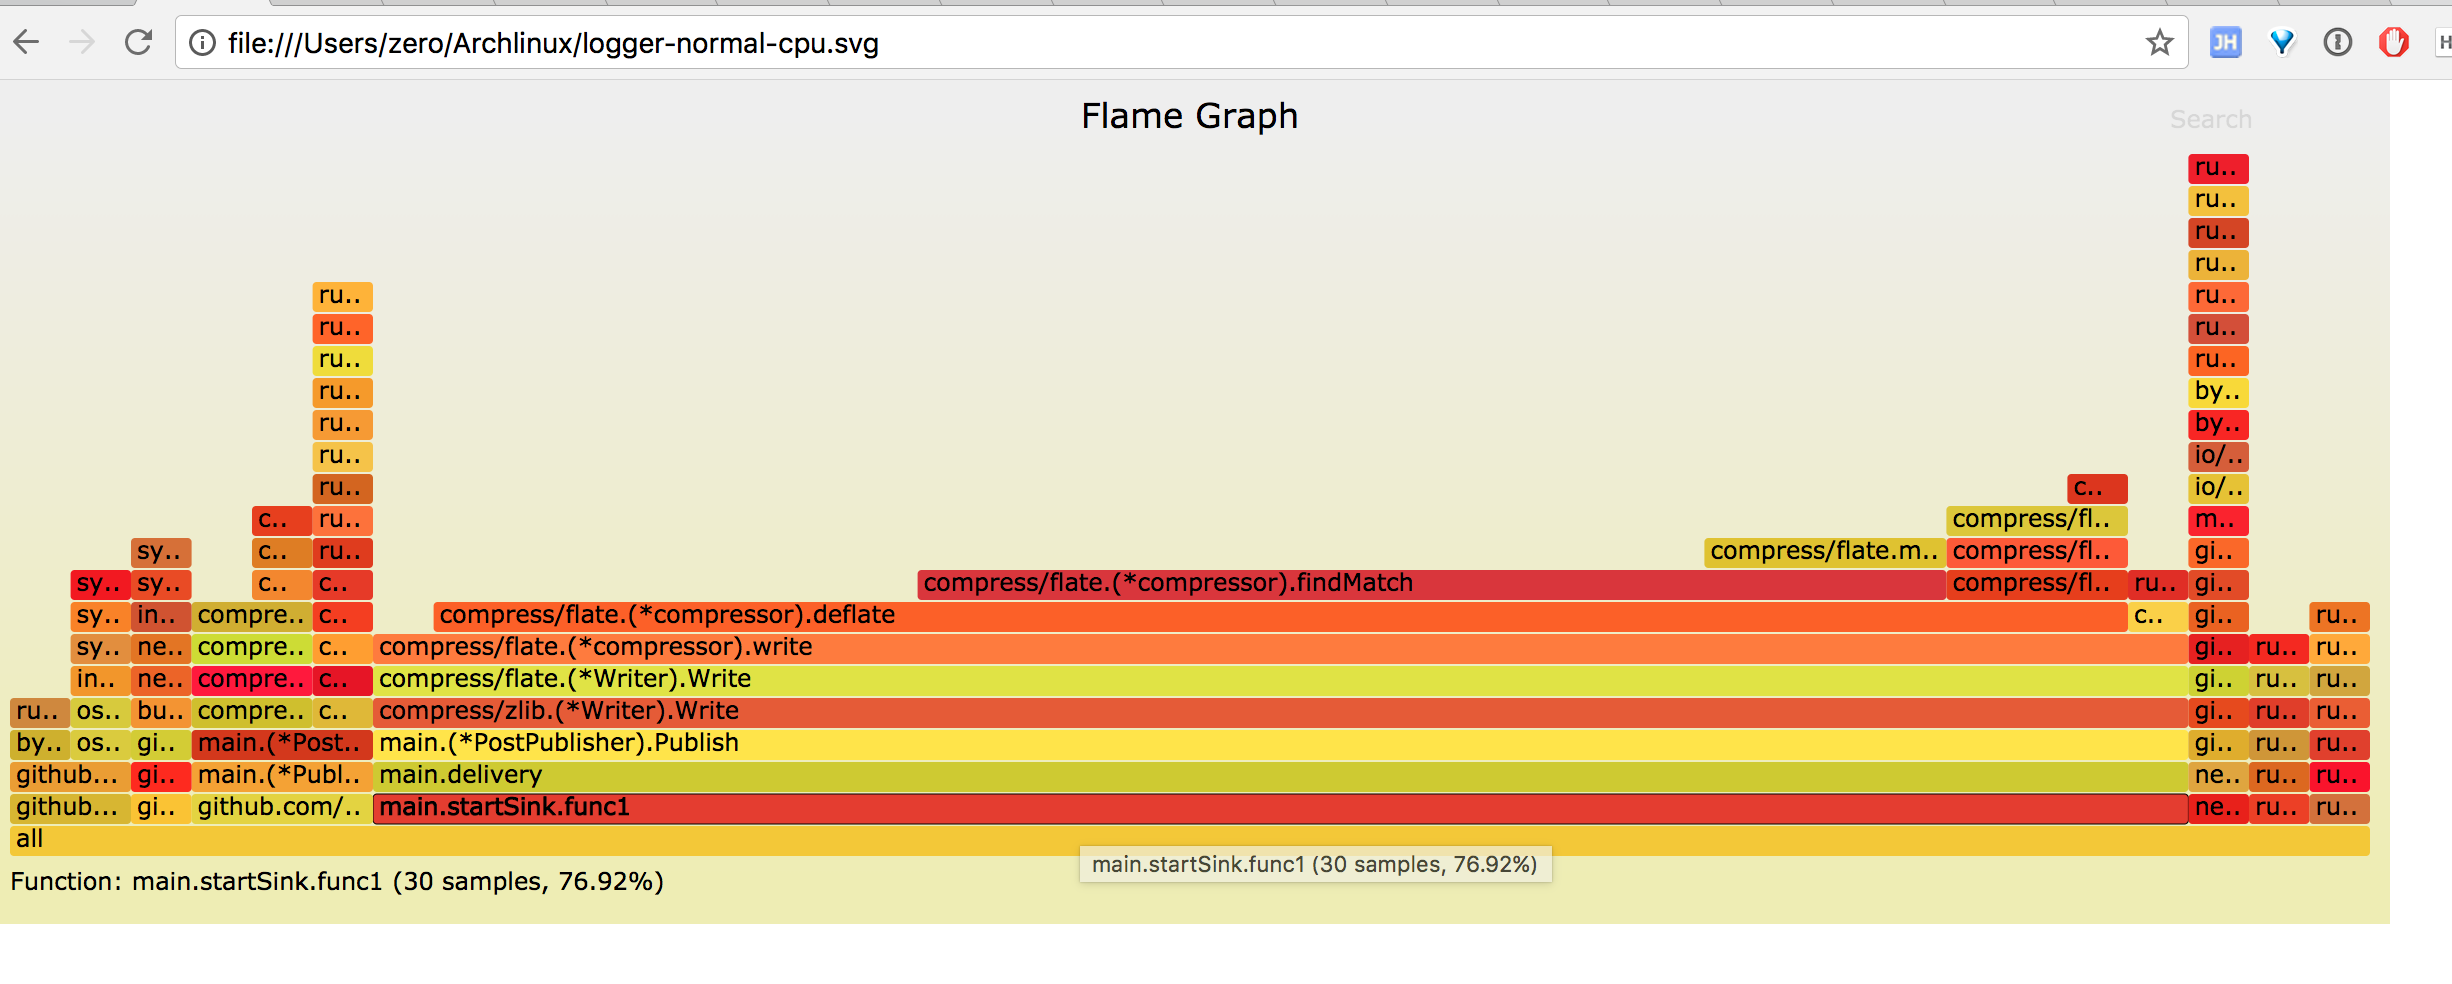The image size is (2452, 984).
Task: Click the blue Y extension icon
Action: [2282, 42]
